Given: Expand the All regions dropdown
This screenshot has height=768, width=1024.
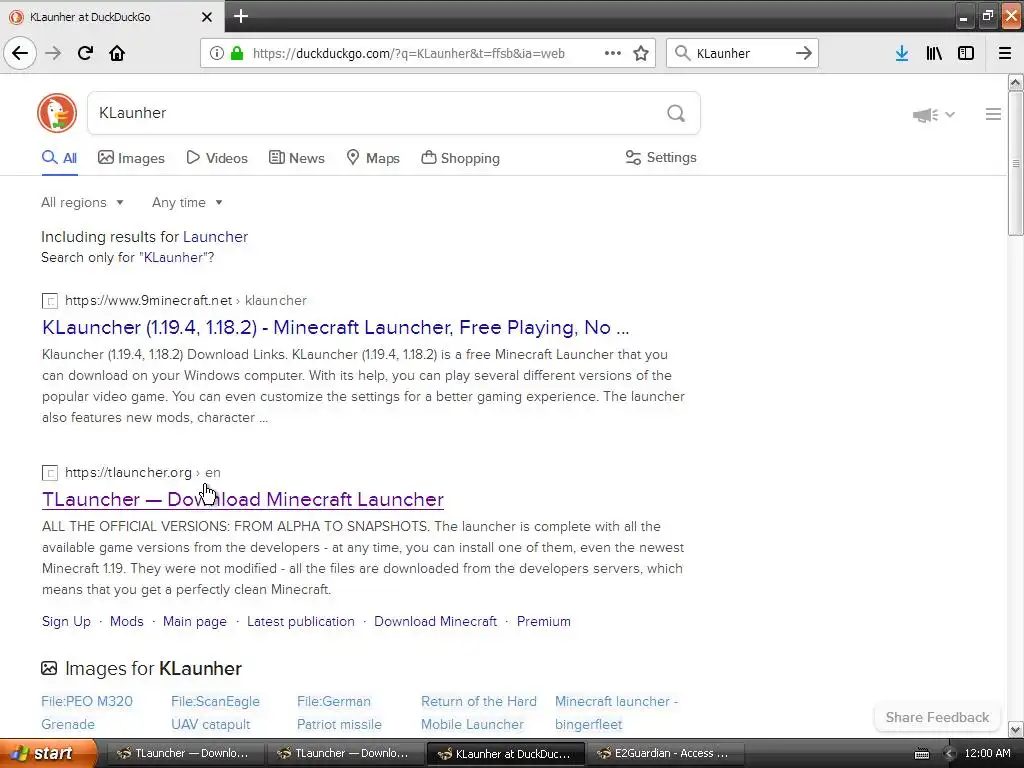Looking at the screenshot, I should point(82,202).
